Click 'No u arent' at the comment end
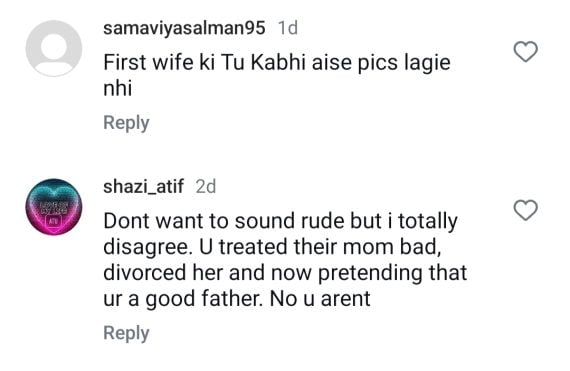Viewport: 570px width, 371px height. (320, 299)
